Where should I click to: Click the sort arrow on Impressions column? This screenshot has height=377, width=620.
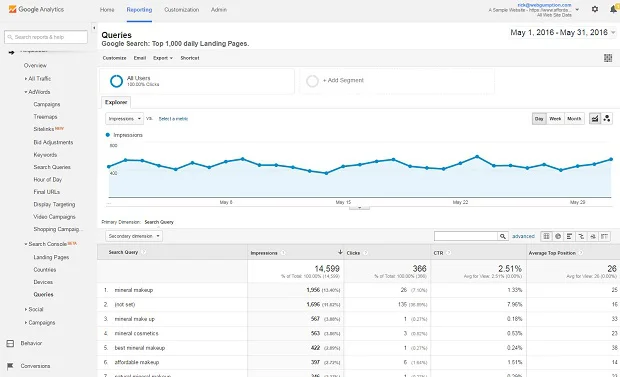340,252
